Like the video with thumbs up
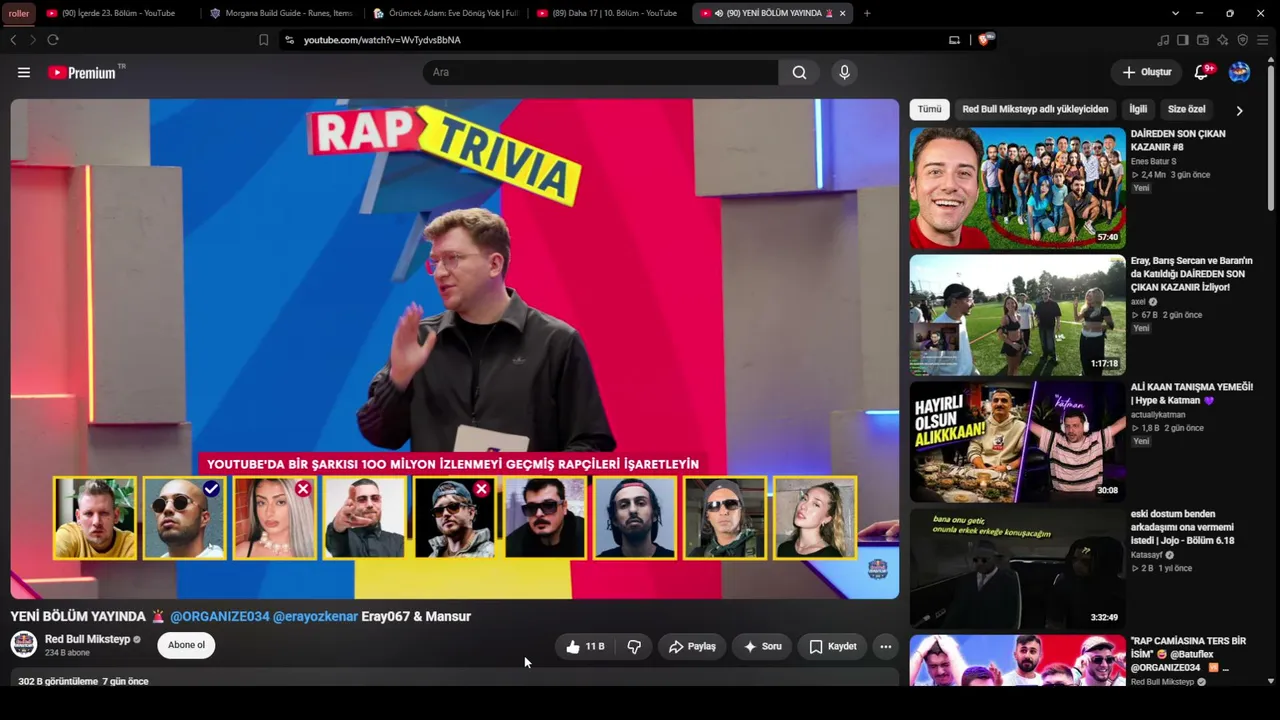Screen dimensions: 1280x720 pyautogui.click(x=585, y=647)
